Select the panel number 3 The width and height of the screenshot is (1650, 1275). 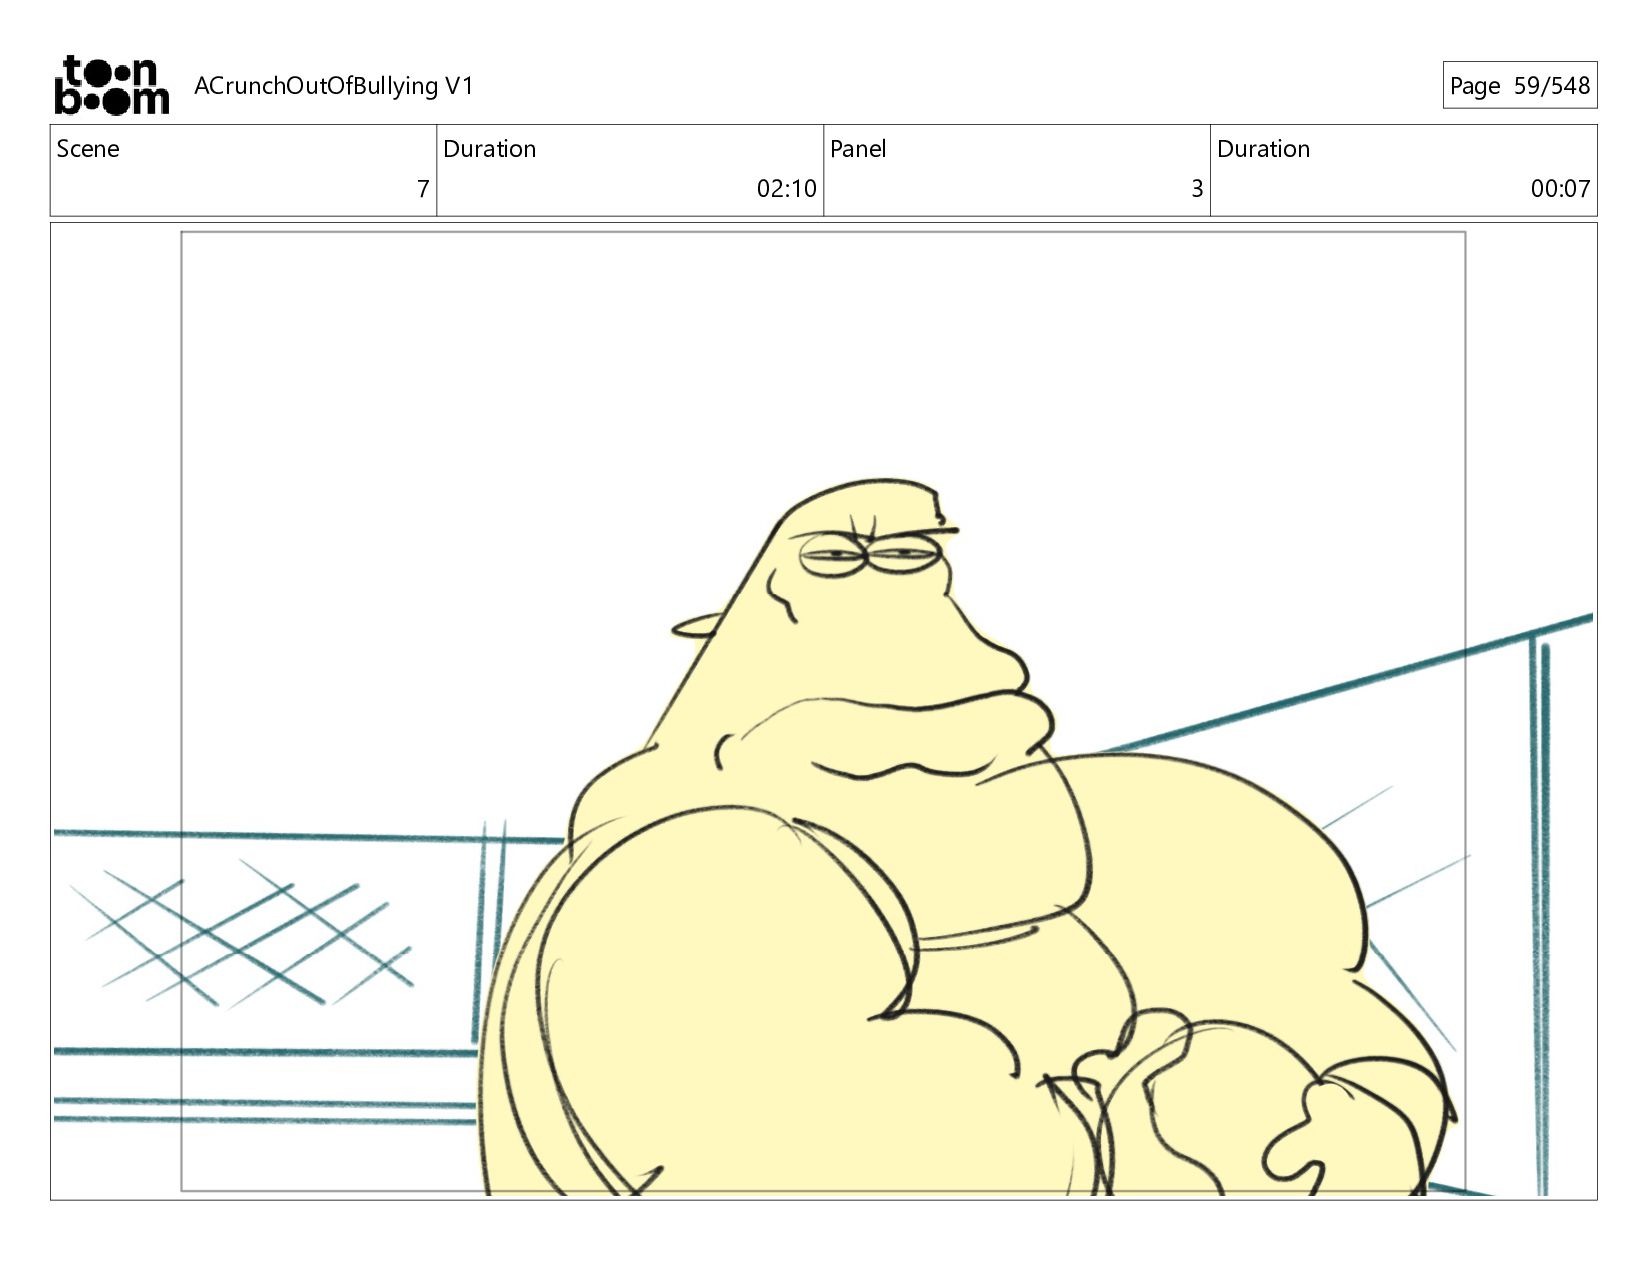1197,189
